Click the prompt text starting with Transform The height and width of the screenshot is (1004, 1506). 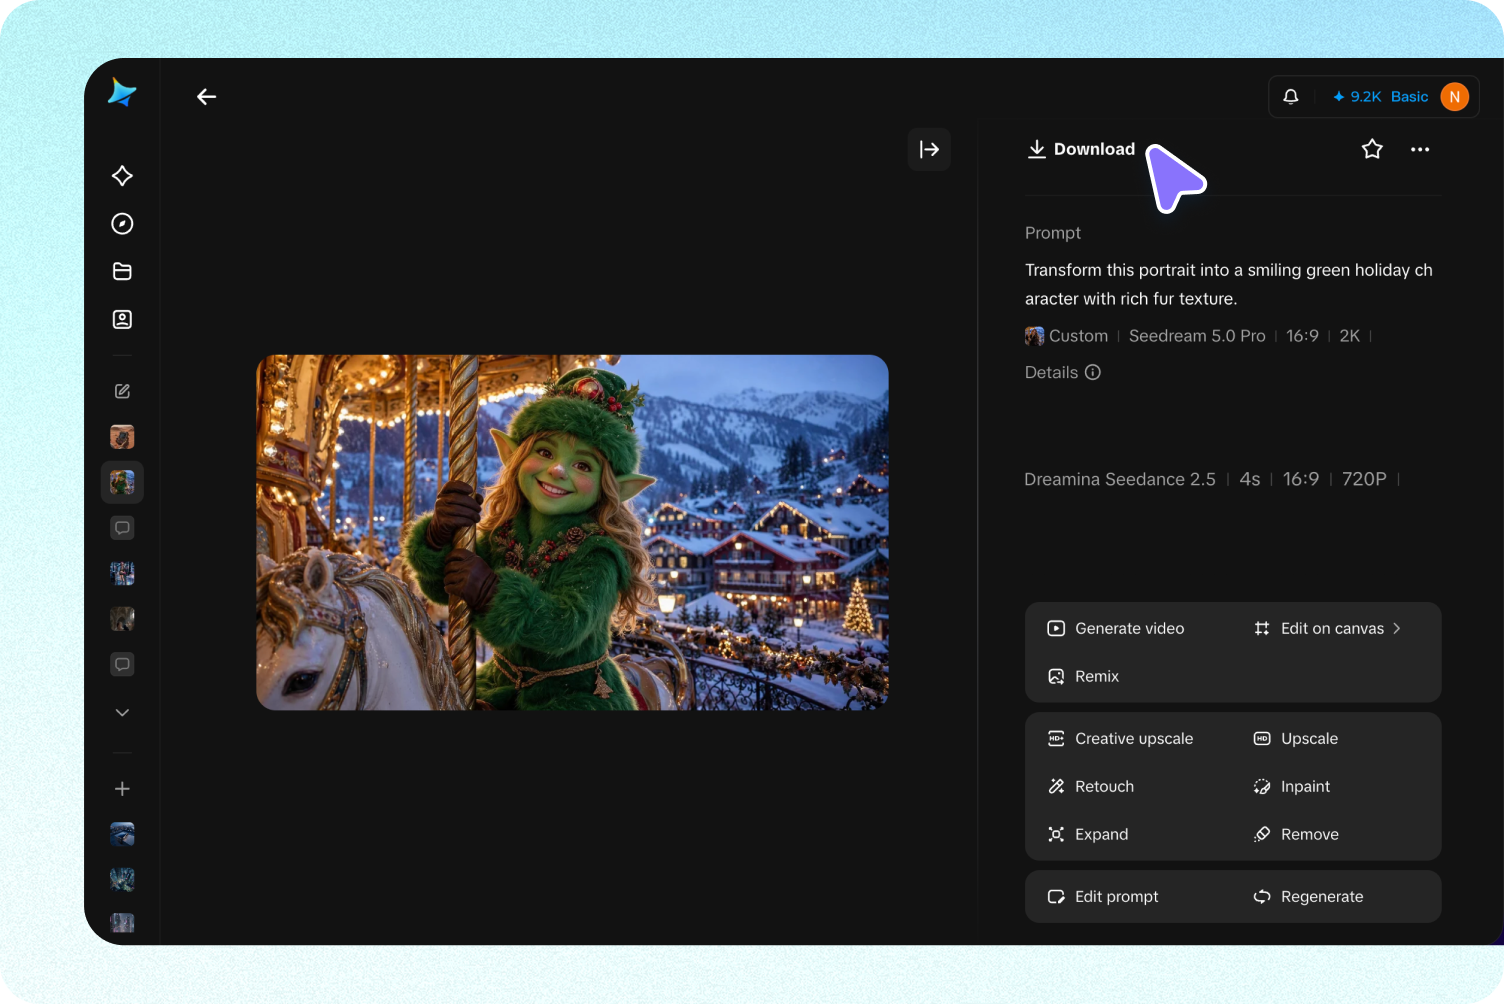click(x=1229, y=284)
